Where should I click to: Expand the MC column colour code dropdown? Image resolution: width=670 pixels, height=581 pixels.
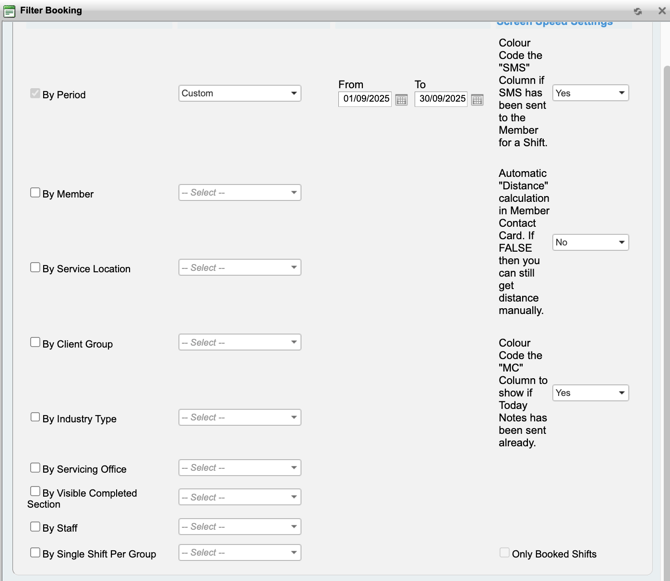590,393
